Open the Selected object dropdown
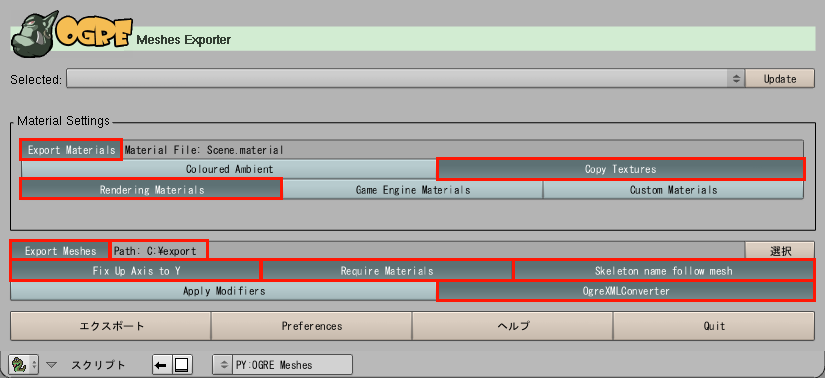The width and height of the screenshot is (825, 378). click(405, 79)
